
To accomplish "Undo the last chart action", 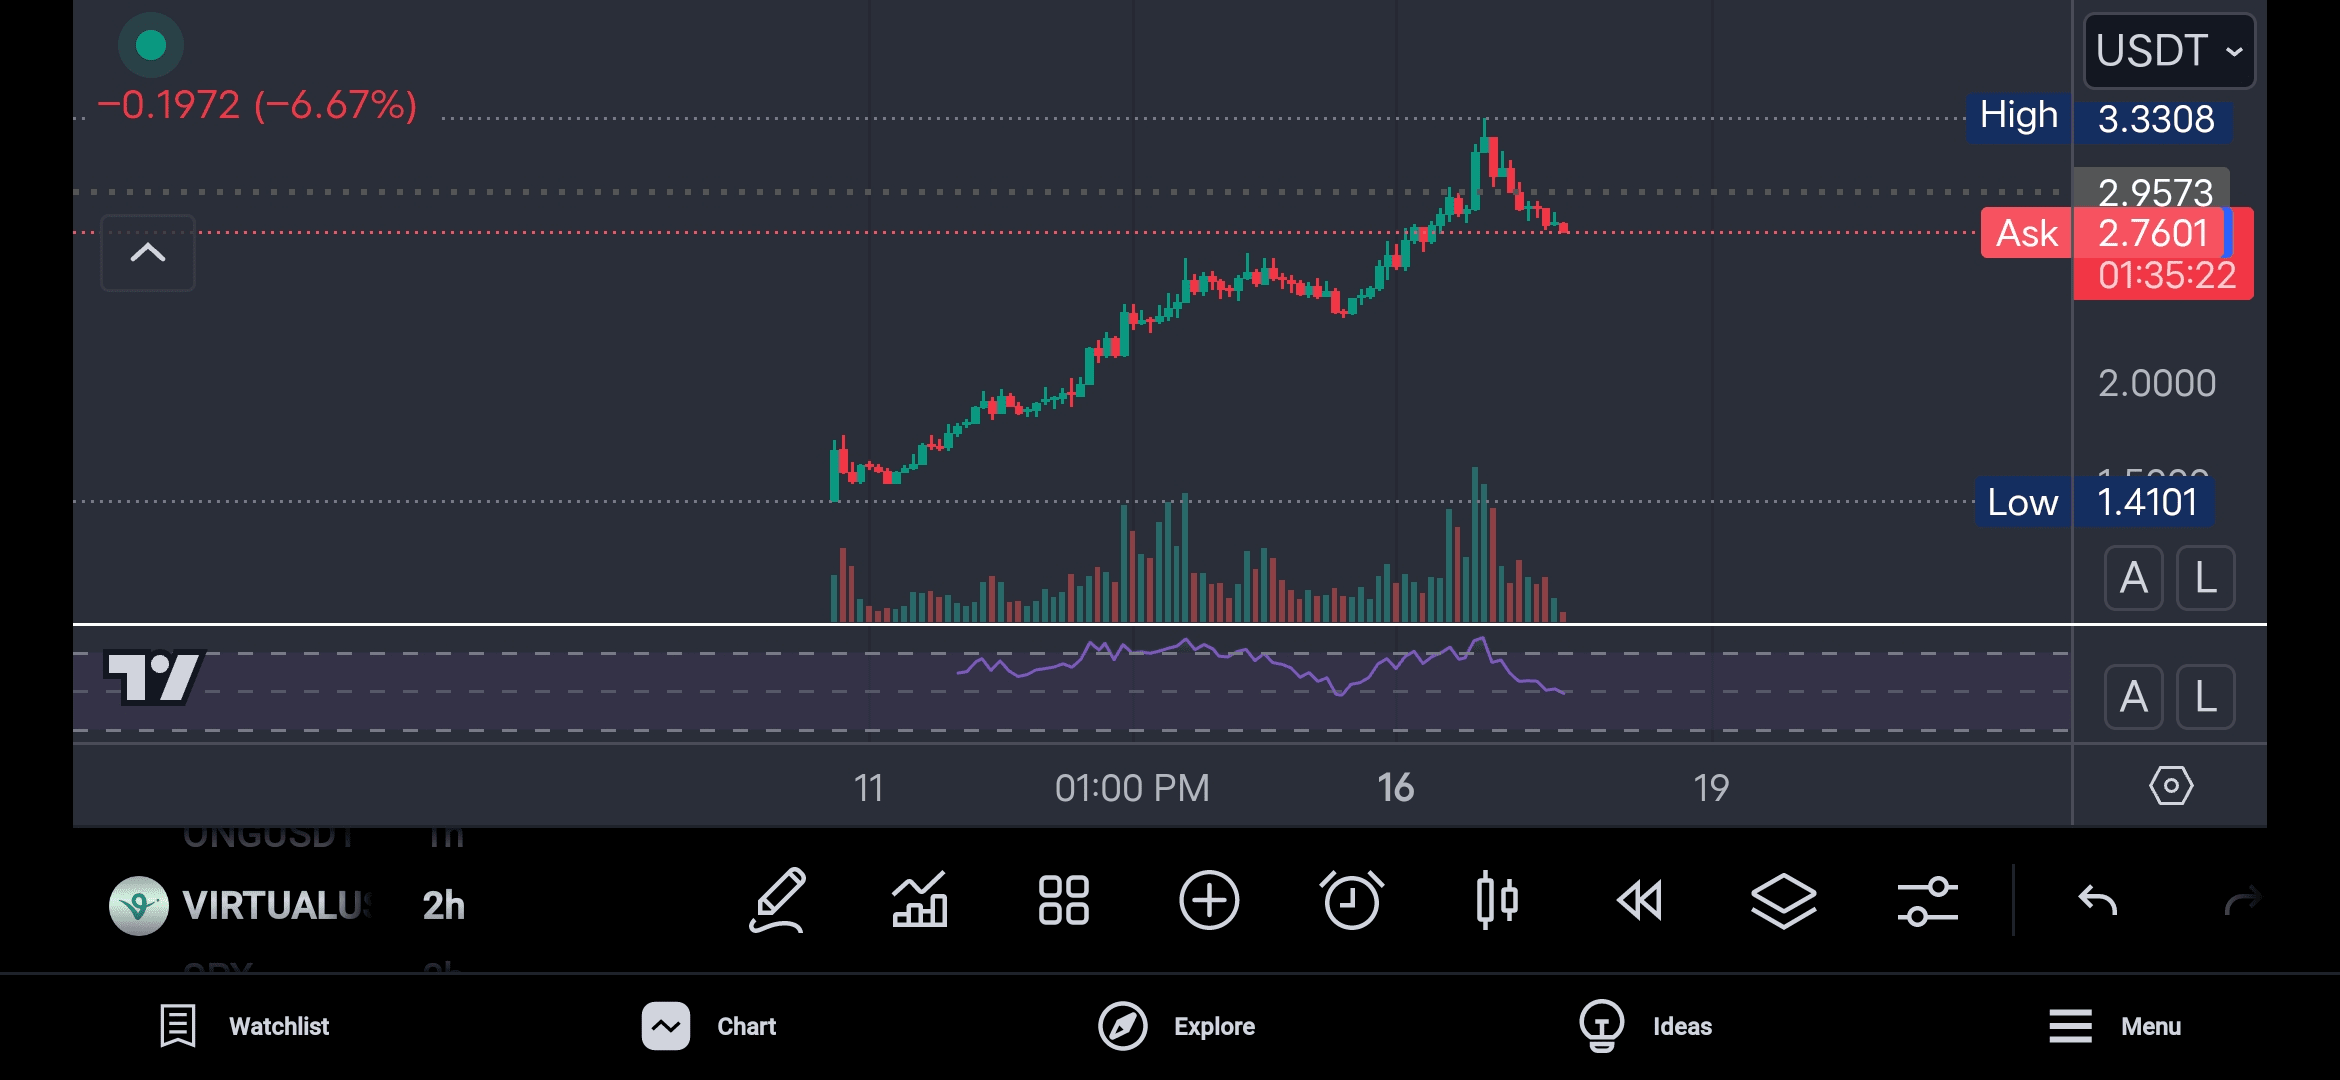I will 2098,901.
